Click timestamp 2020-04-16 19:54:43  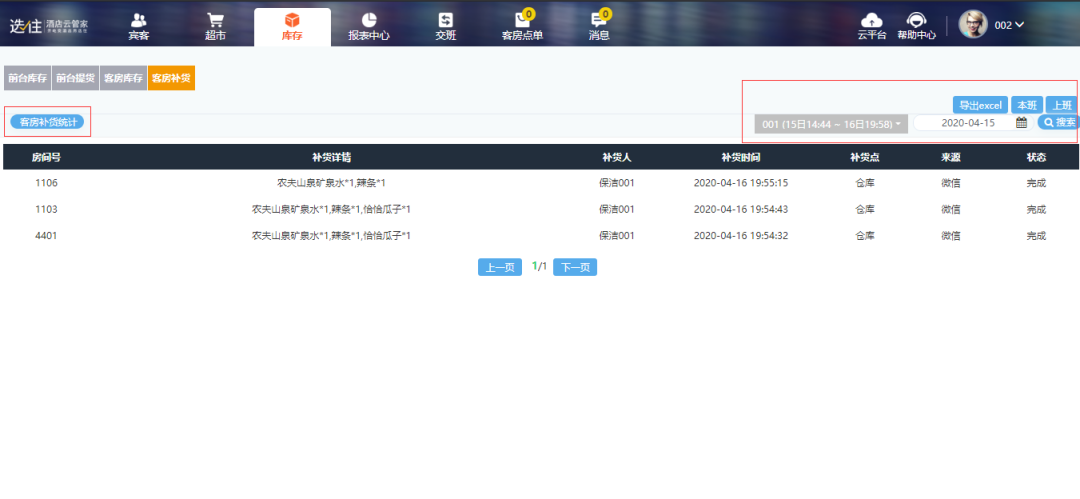[740, 210]
